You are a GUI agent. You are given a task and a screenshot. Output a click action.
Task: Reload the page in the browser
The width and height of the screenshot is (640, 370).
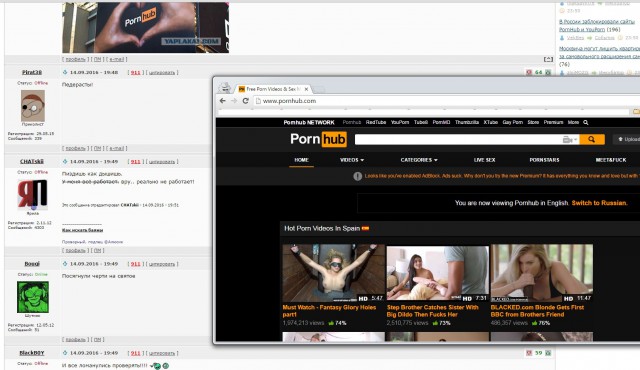[x=245, y=101]
